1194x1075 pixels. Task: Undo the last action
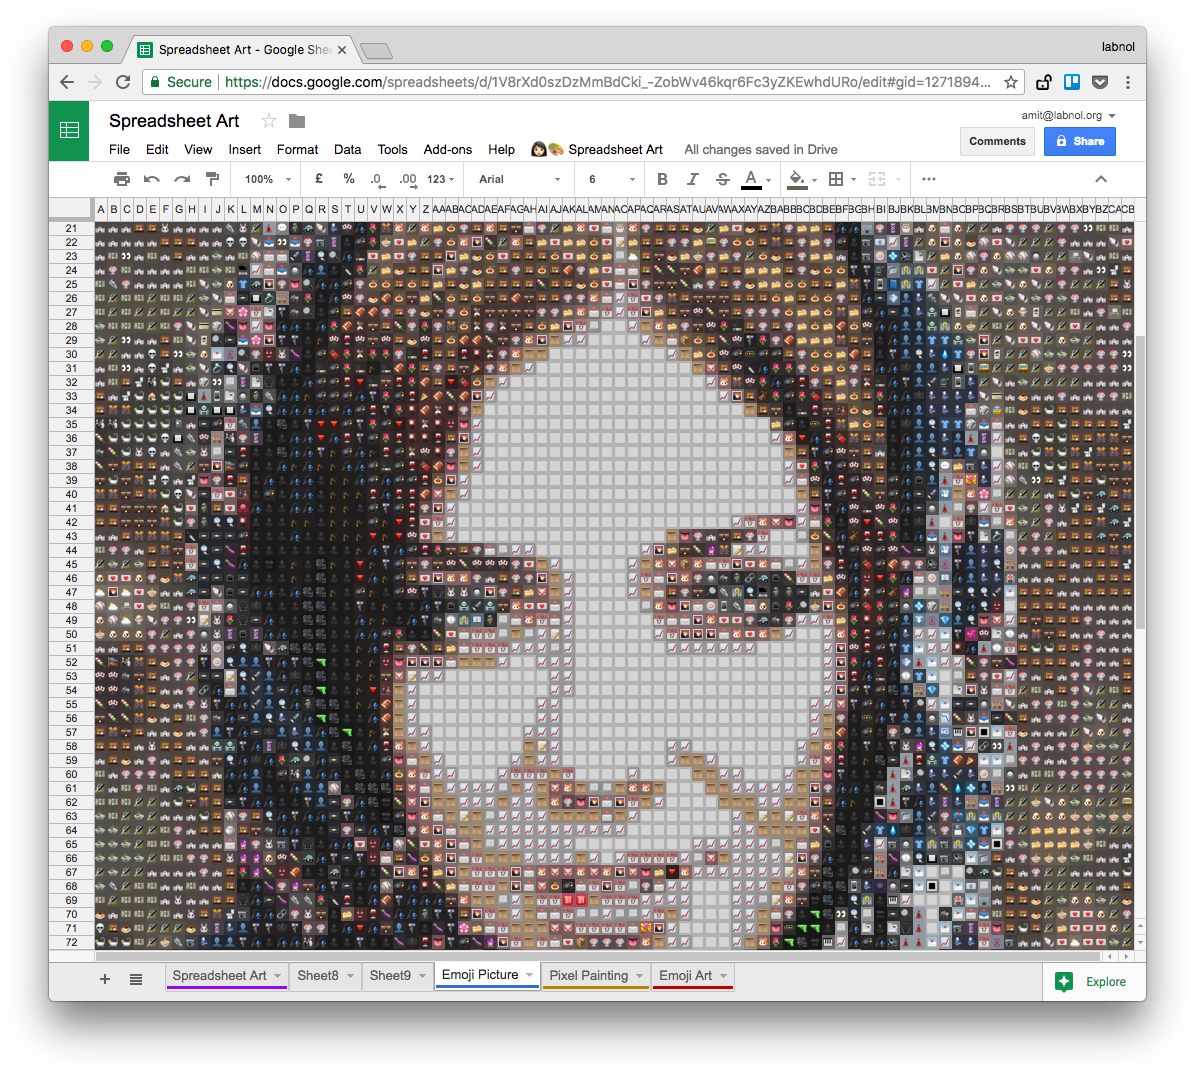point(152,179)
